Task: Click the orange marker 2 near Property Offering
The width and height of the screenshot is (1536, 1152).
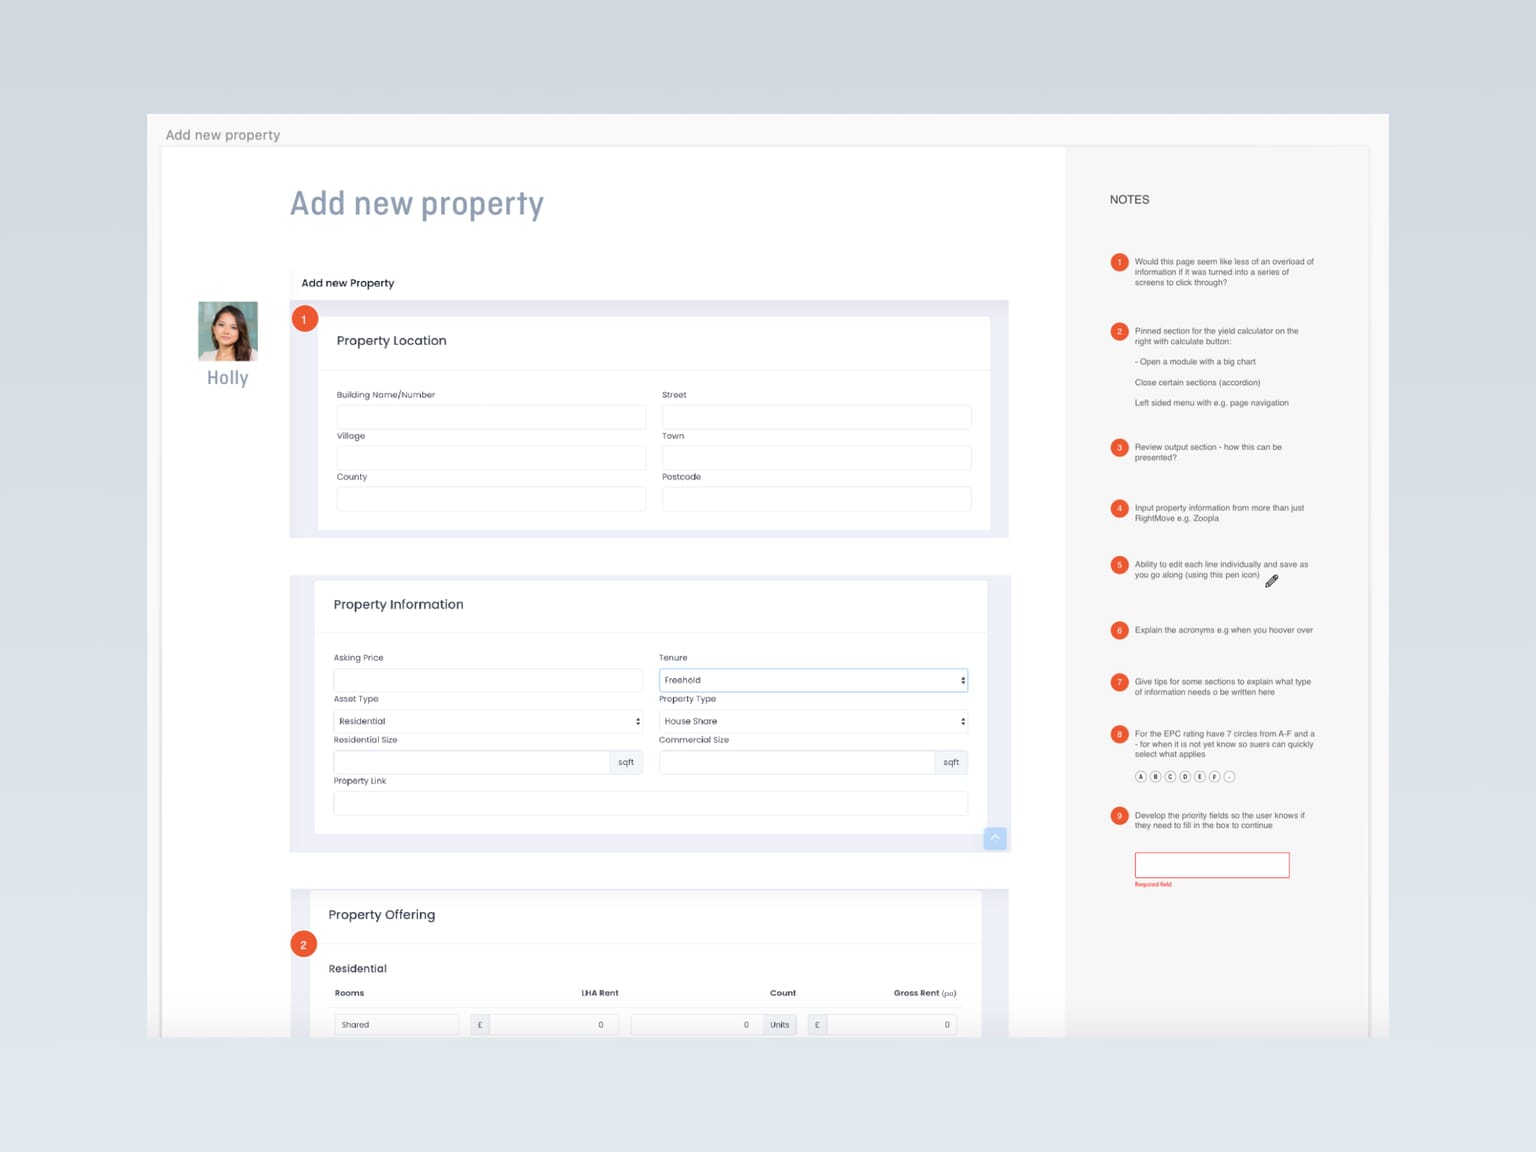Action: click(x=303, y=943)
